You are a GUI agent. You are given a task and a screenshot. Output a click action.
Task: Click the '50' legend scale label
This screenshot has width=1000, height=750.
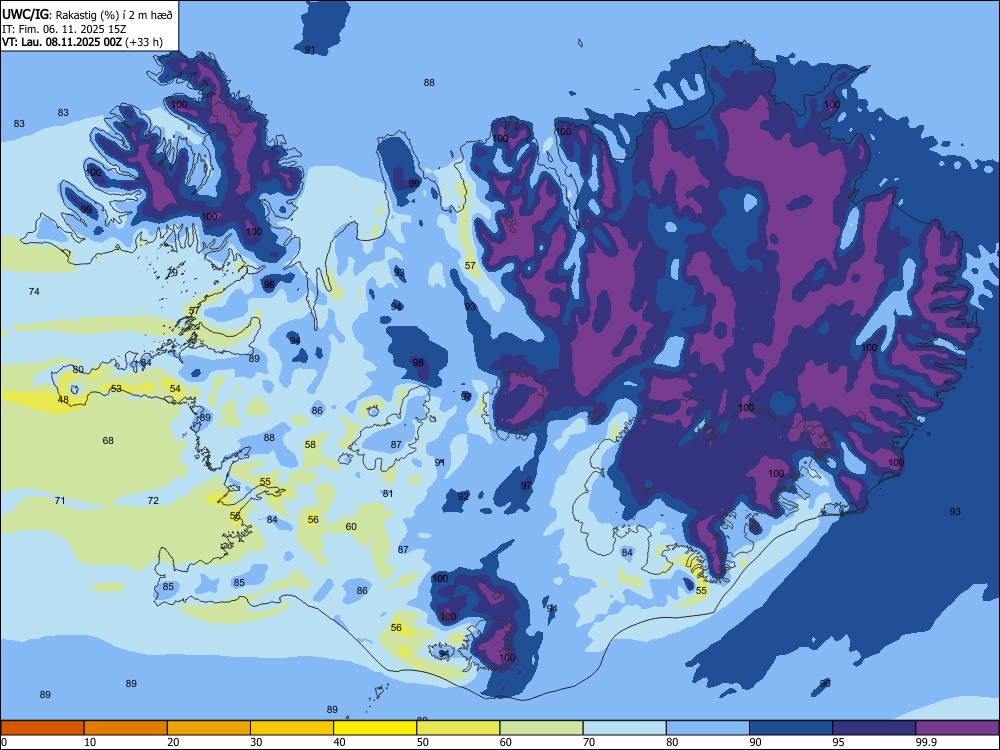(422, 742)
